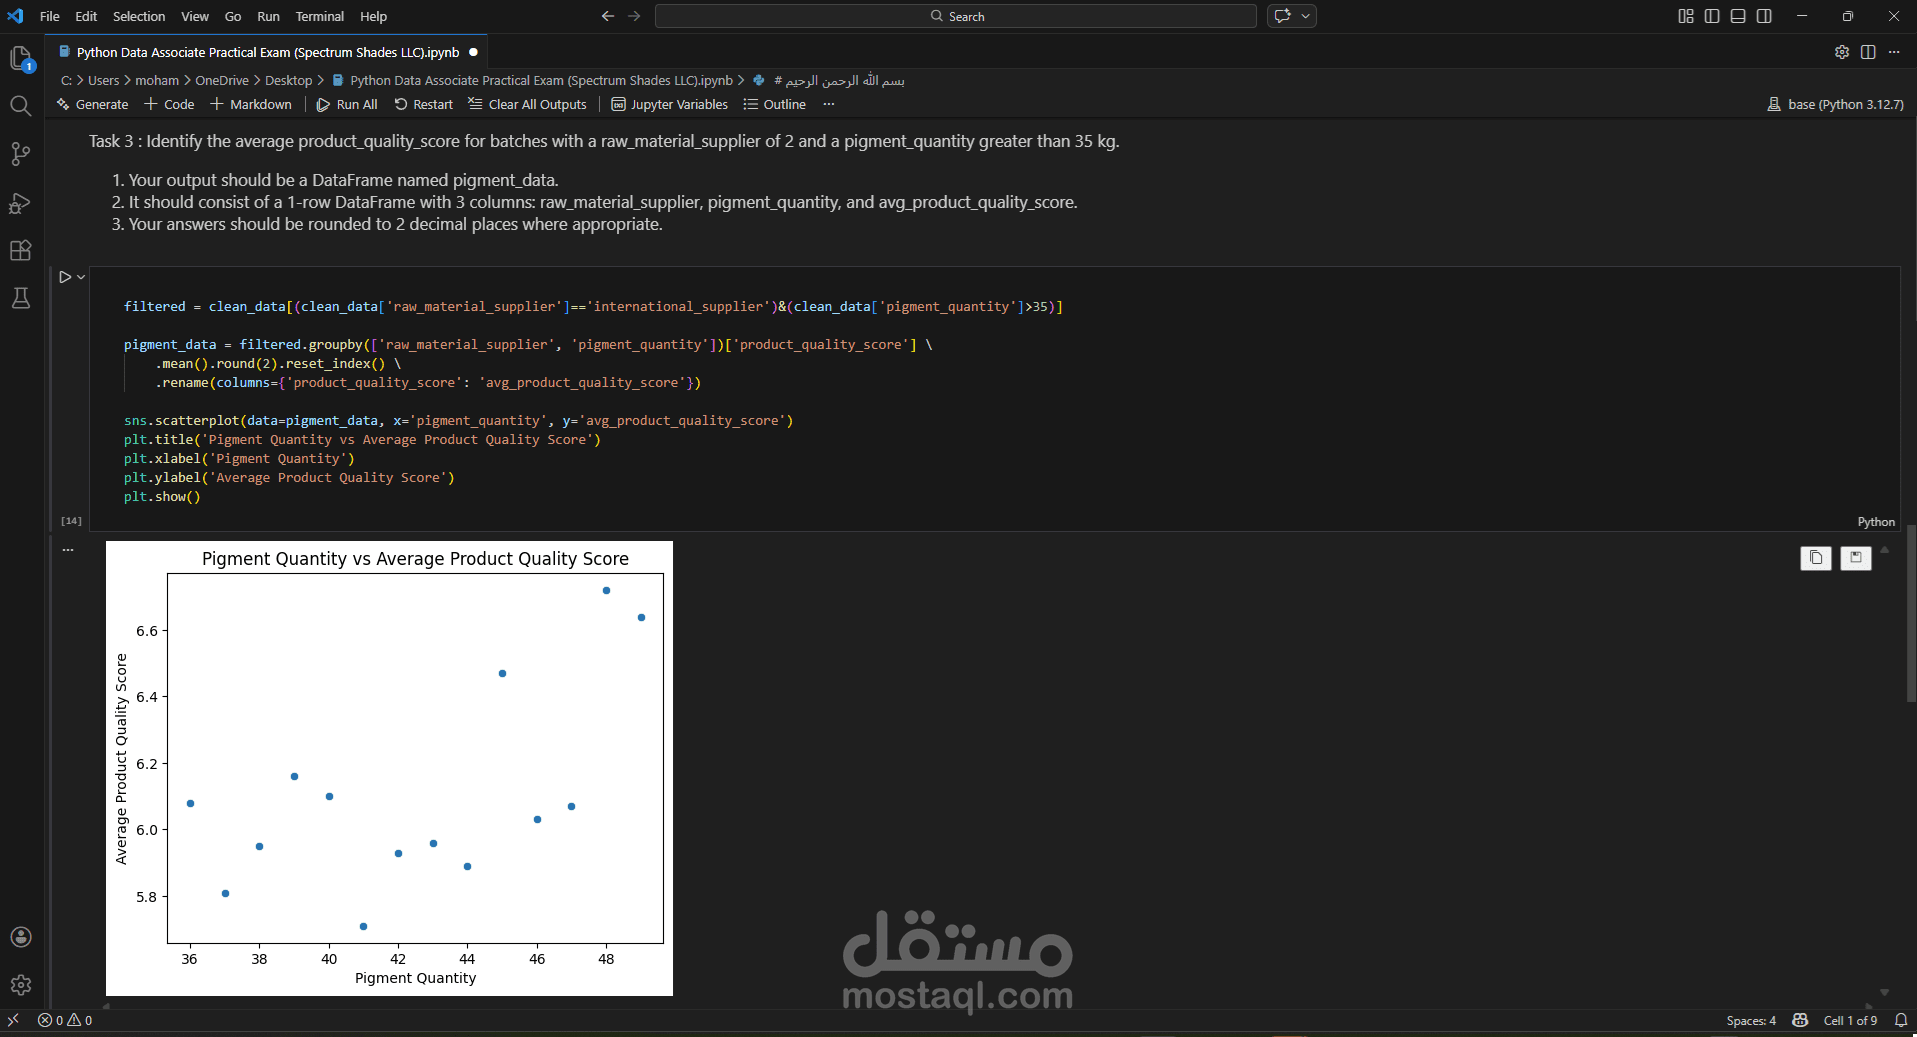
Task: Open the notifications bell
Action: click(x=1899, y=1021)
